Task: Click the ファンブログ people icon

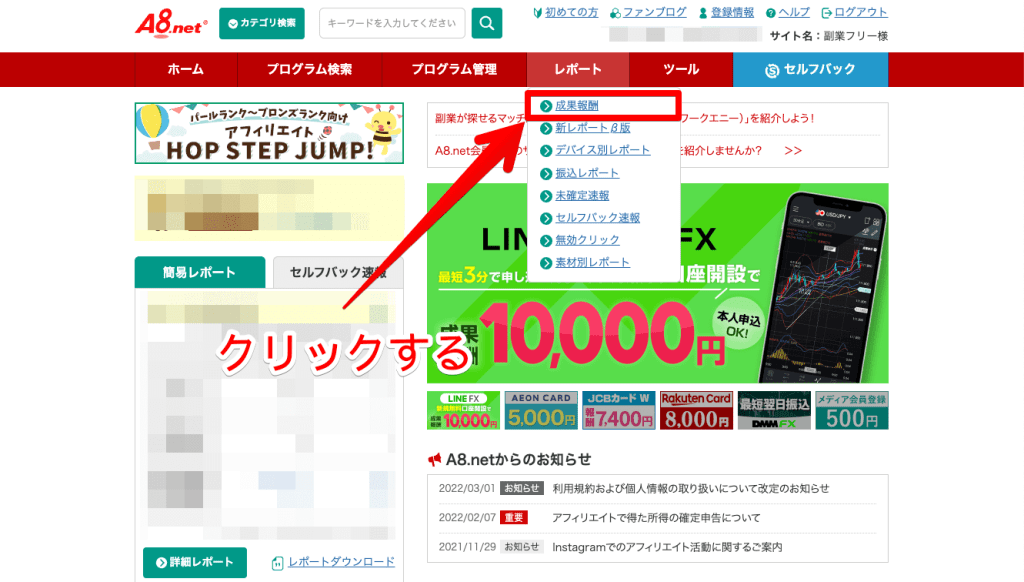Action: tap(615, 13)
